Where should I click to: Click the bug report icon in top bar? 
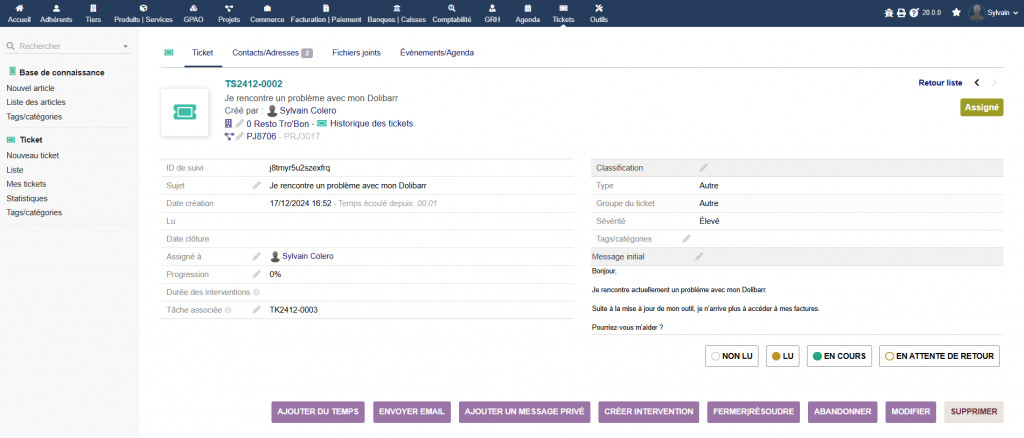(890, 13)
